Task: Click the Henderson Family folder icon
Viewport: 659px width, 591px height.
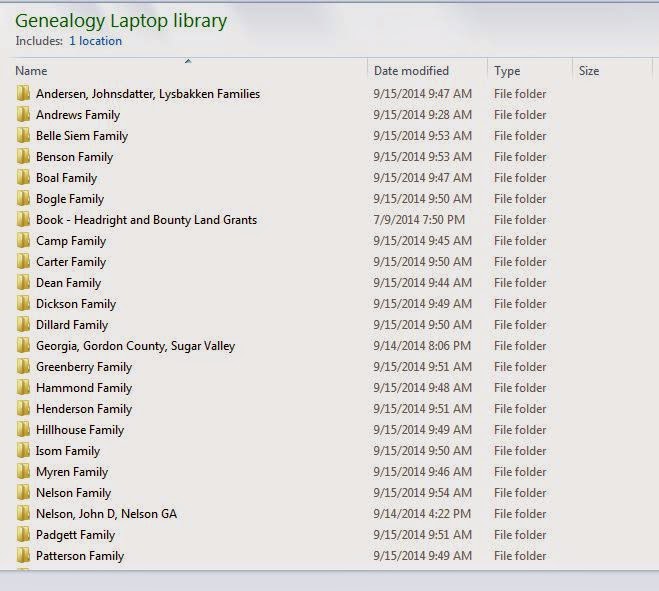Action: 24,409
